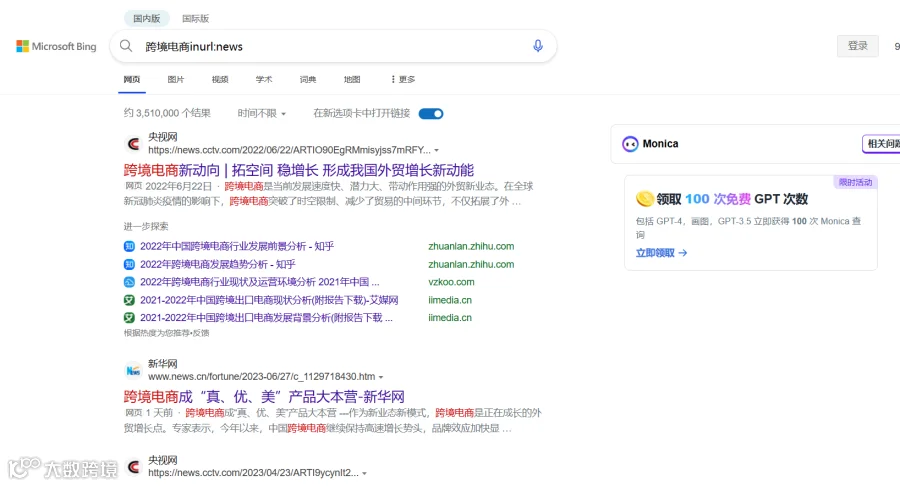Viewport: 900px width, 486px height.
Task: Open result 跨境电商成真、优、美产品大本营-新华网
Action: (264, 397)
